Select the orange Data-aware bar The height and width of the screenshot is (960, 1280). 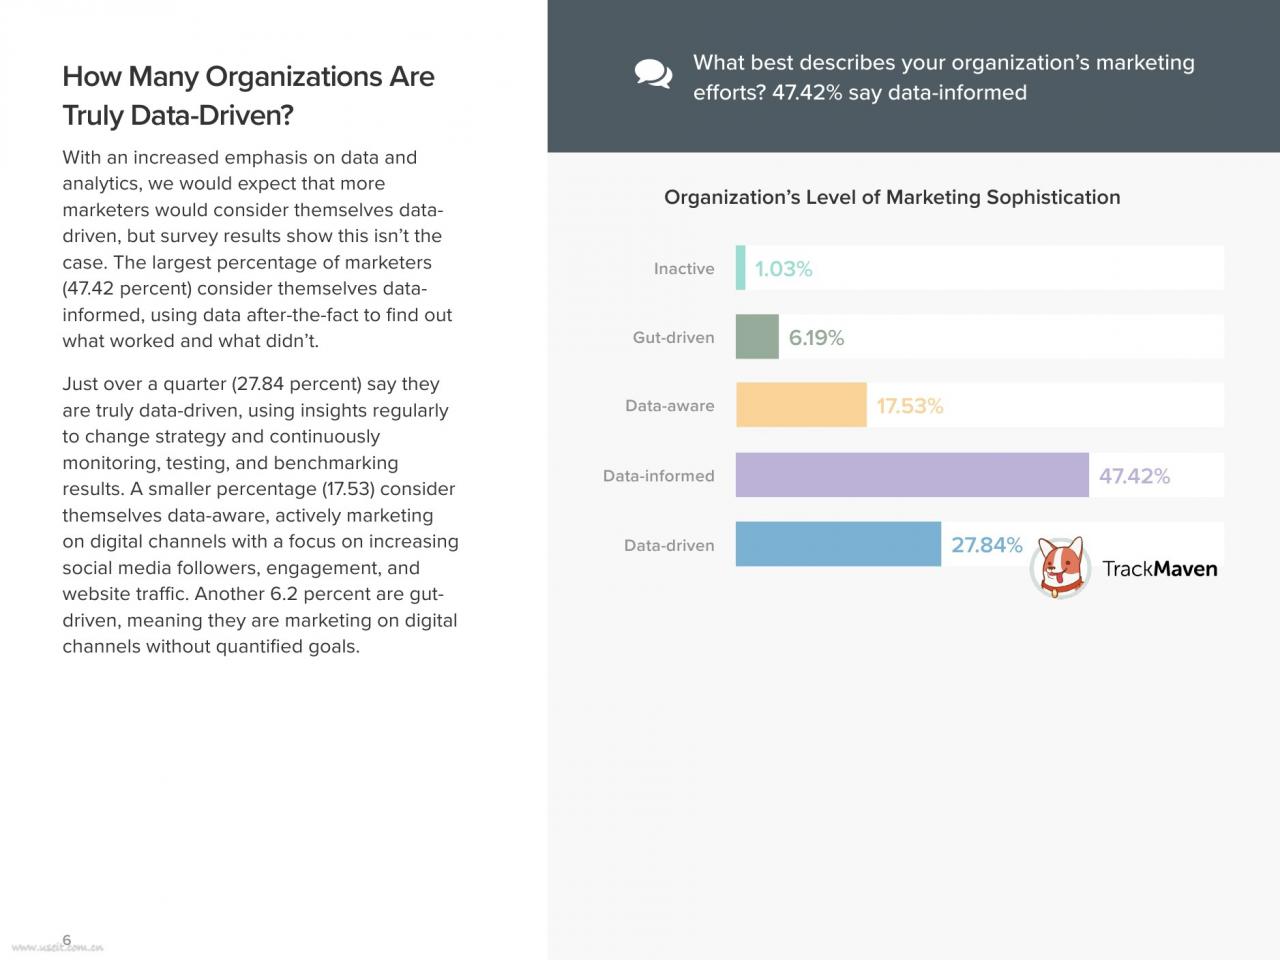801,405
